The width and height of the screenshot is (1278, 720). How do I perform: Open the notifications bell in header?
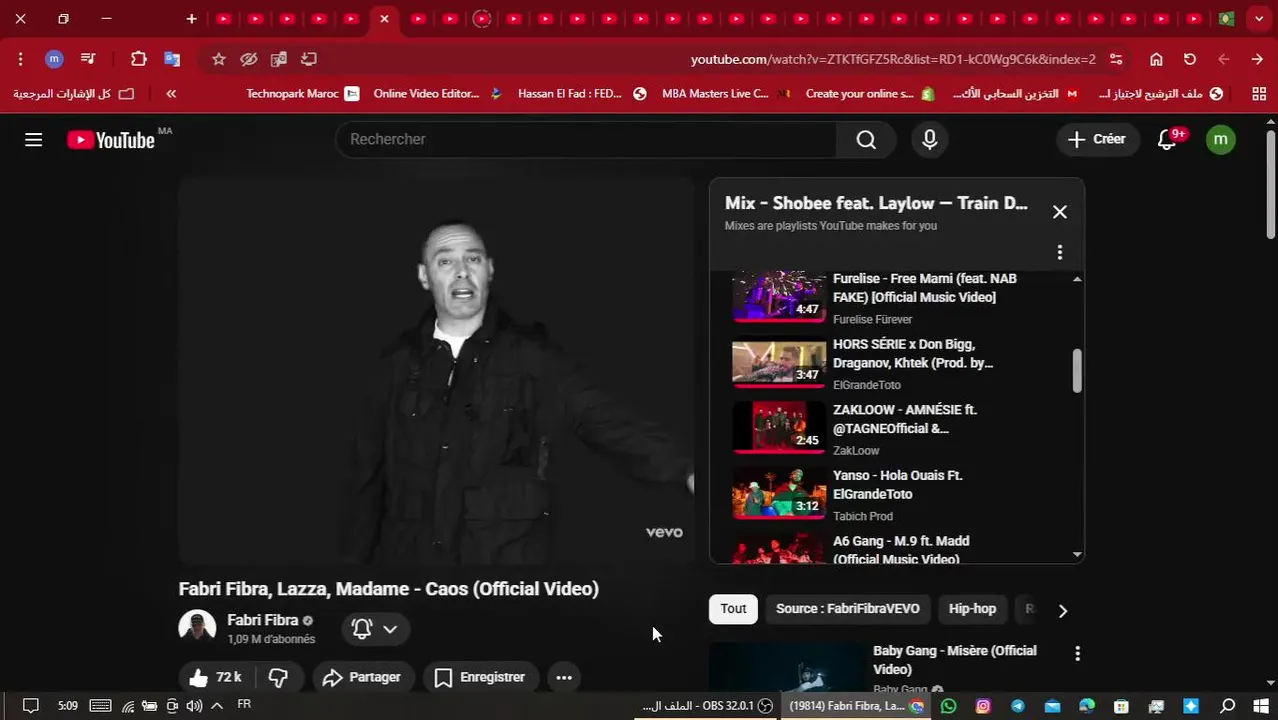pos(1167,139)
